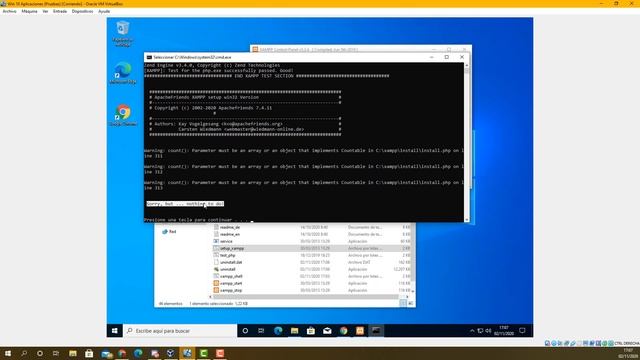Click Explorer horizontal scrollbar right arrow
640x360 pixels.
click(407, 297)
